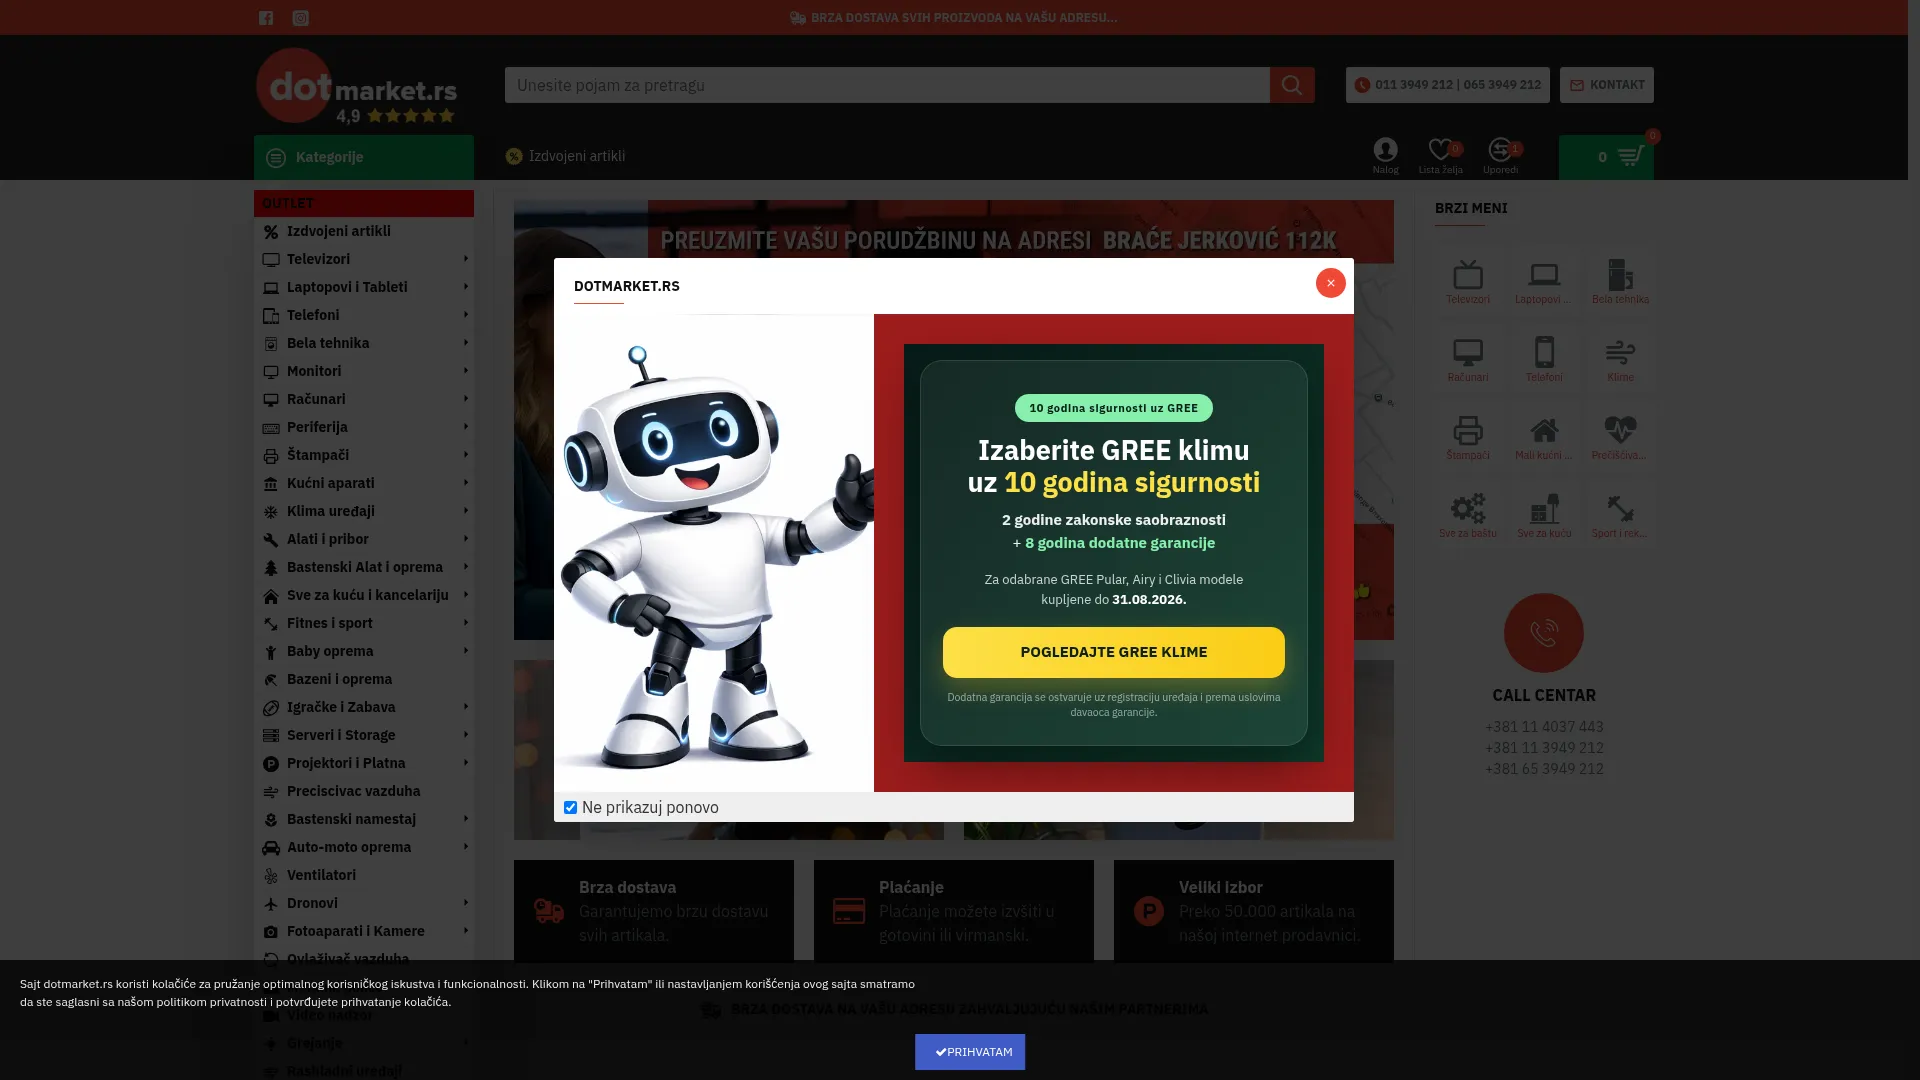Image resolution: width=1920 pixels, height=1080 pixels.
Task: Open Prečišćivači quick menu icon
Action: pos(1620,437)
